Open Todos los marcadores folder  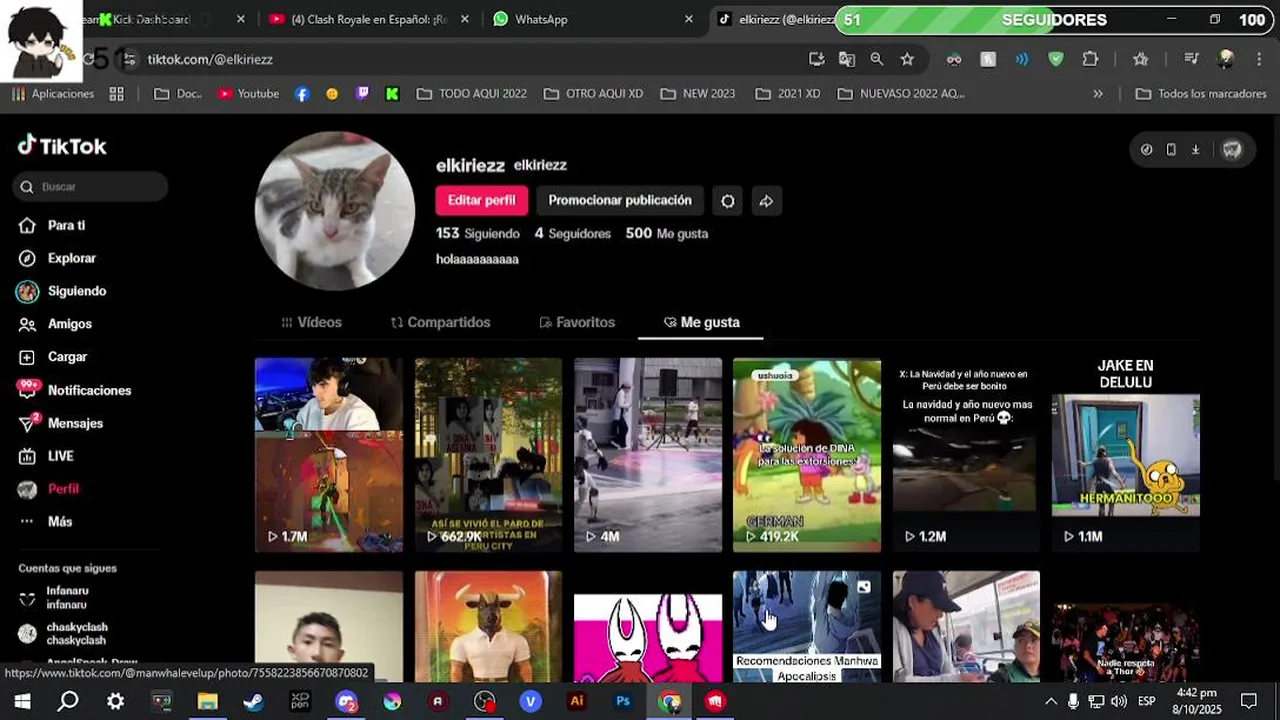1201,94
